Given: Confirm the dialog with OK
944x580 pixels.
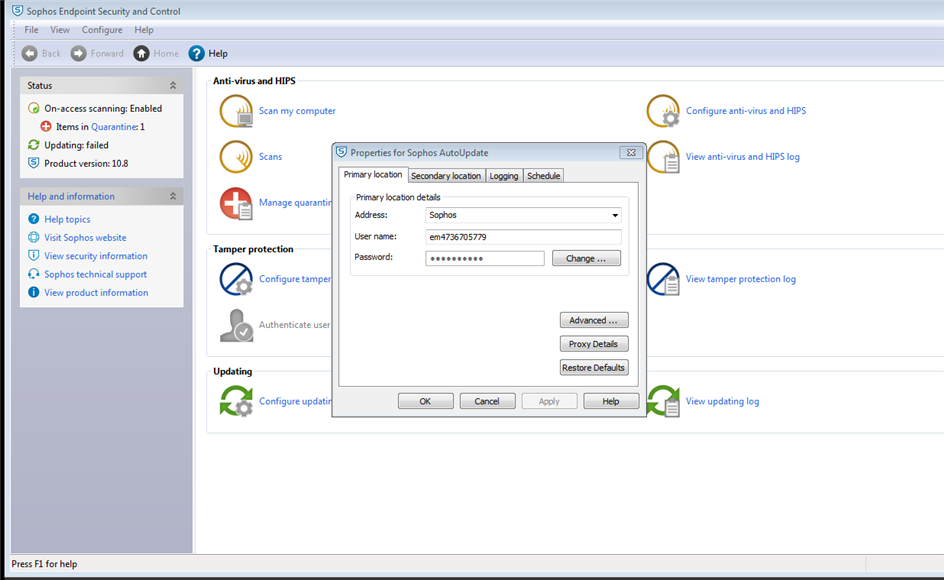Looking at the screenshot, I should point(426,401).
